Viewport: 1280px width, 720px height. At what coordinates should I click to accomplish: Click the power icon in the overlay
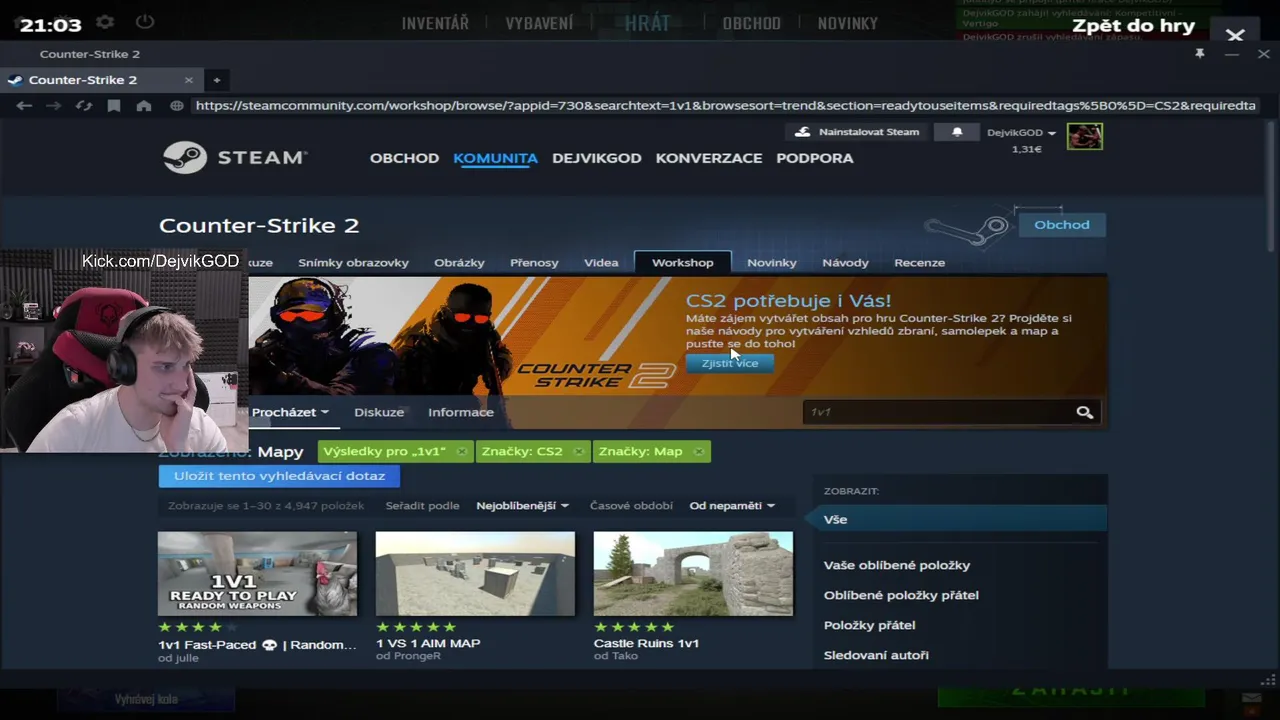click(145, 22)
